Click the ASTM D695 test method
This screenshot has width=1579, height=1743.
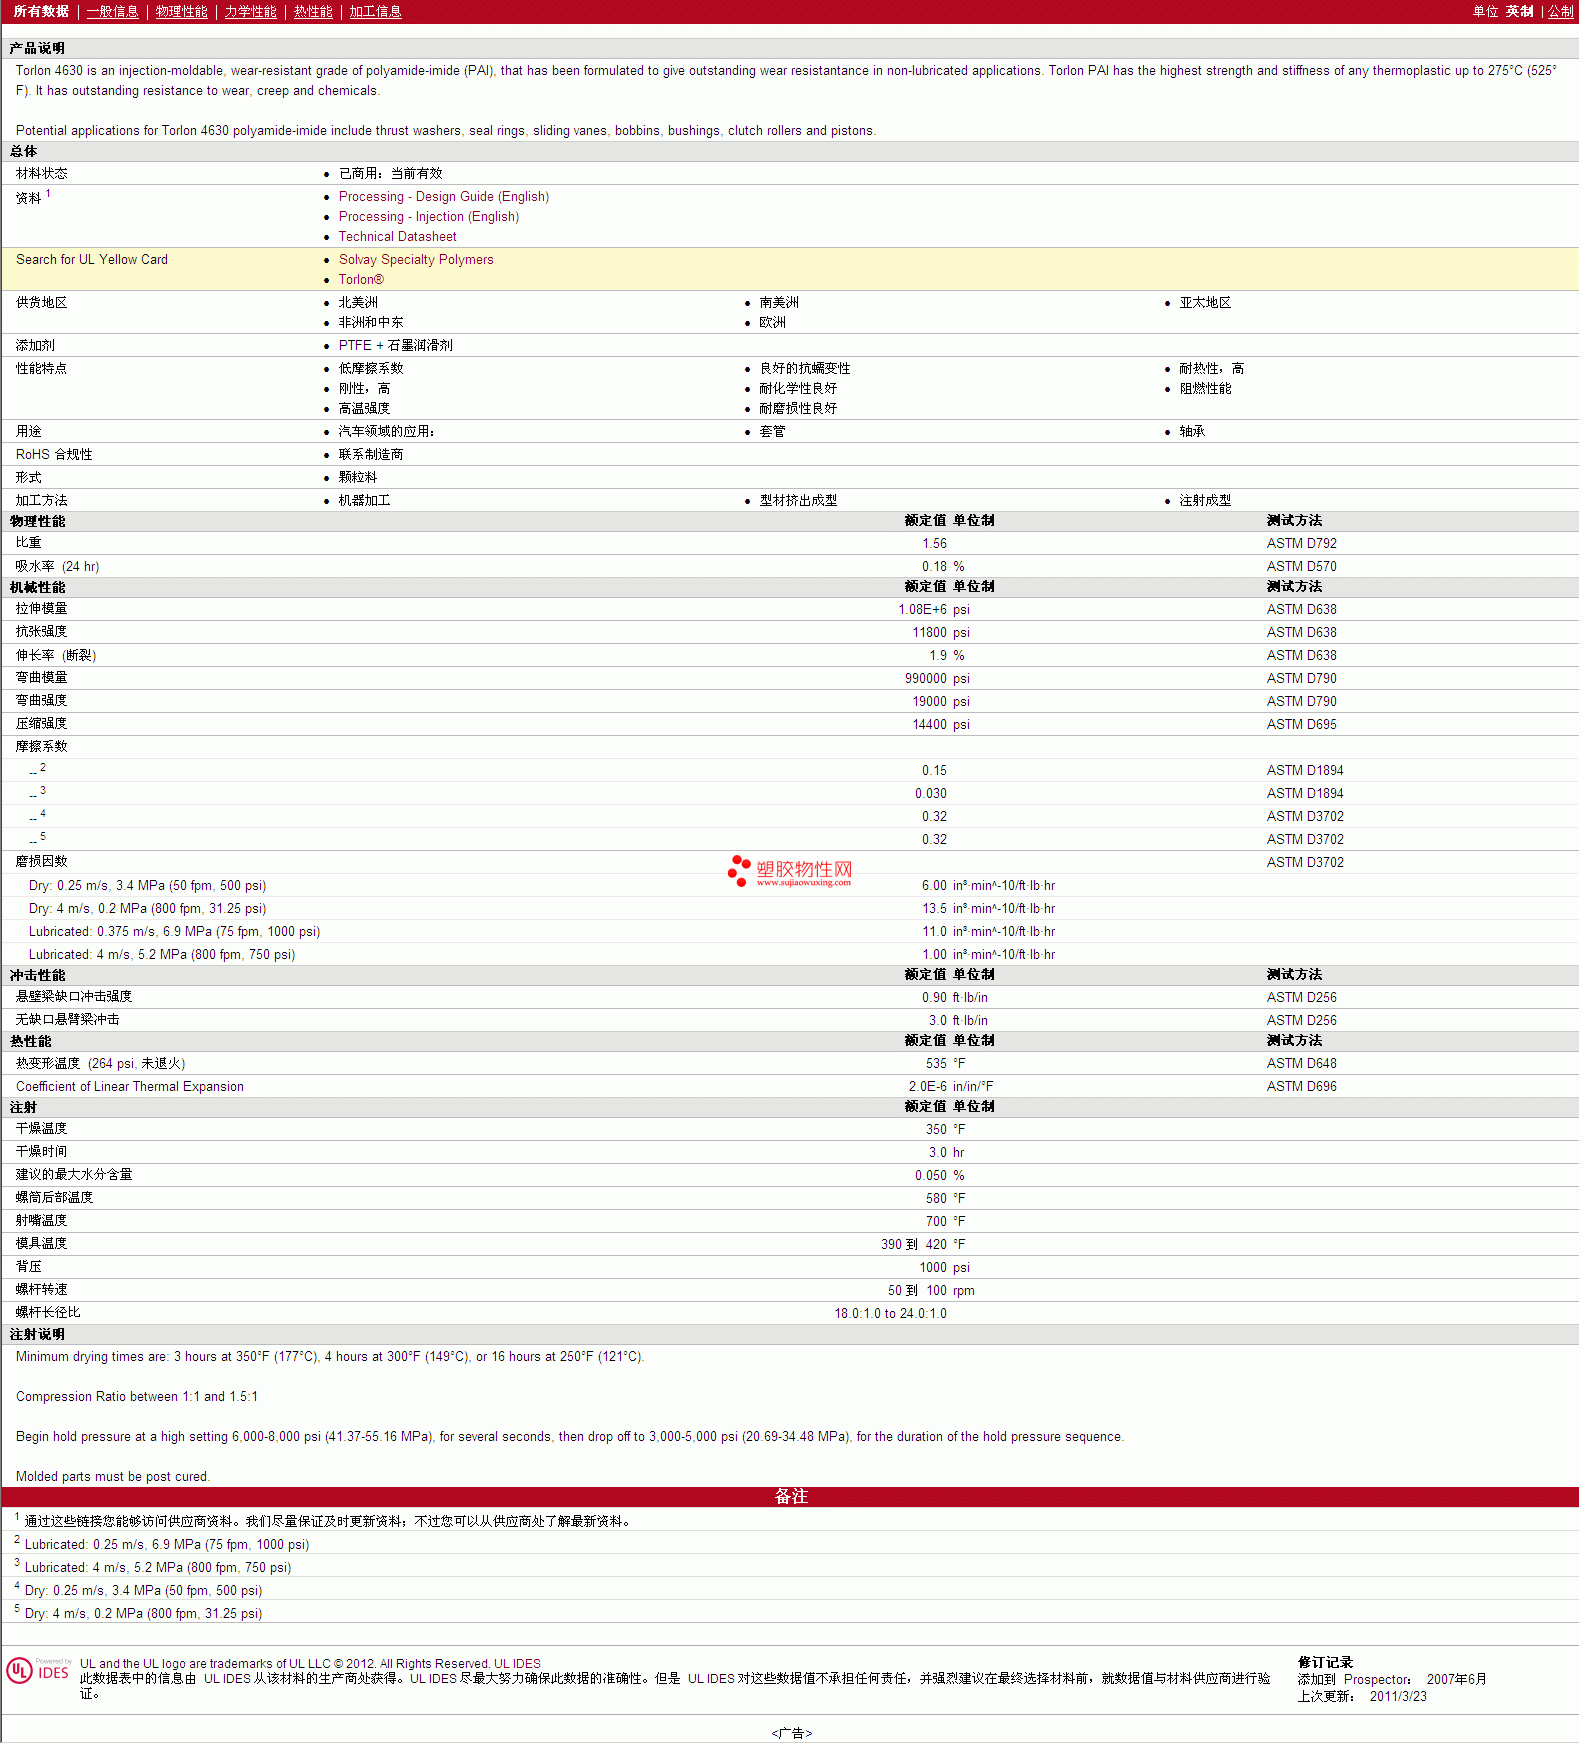1302,725
